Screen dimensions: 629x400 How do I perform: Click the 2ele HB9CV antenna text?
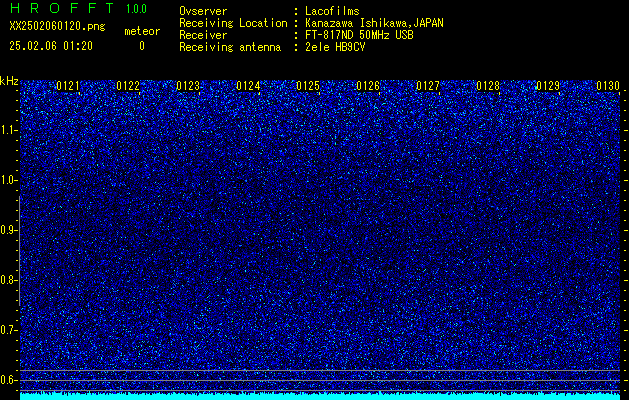[335, 47]
